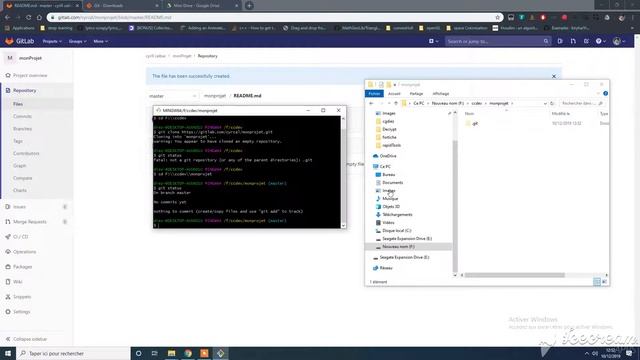Switch to the Google Drive tab
The image size is (640, 360).
point(202,6)
